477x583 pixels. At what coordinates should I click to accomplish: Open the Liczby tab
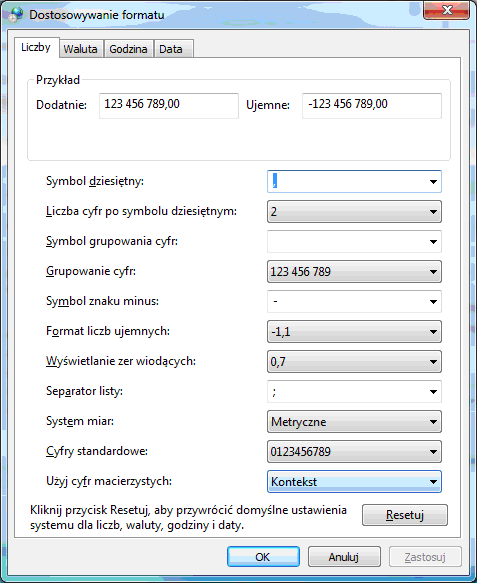(36, 48)
